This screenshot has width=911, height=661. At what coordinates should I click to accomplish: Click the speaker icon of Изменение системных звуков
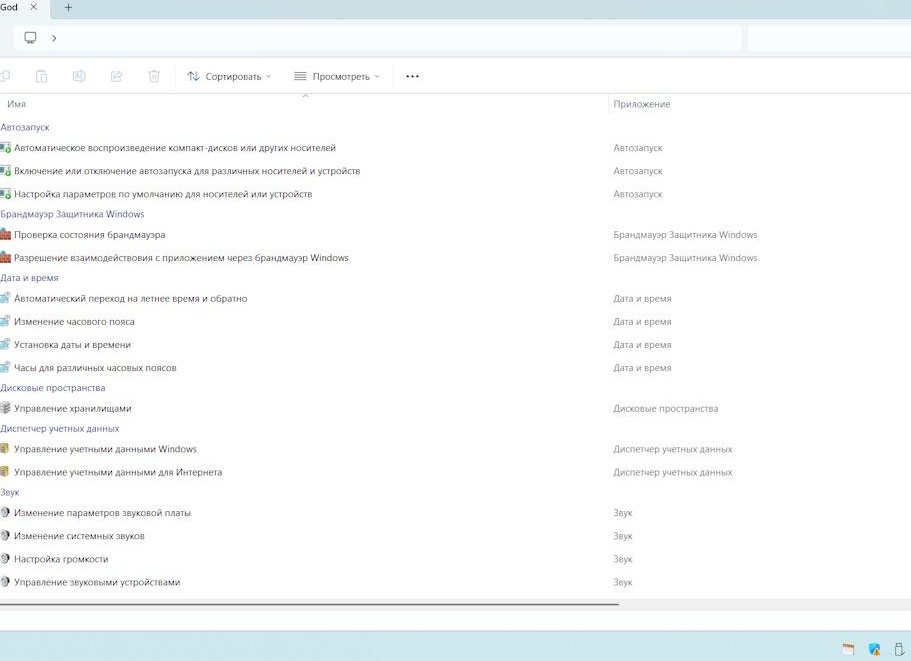5,535
